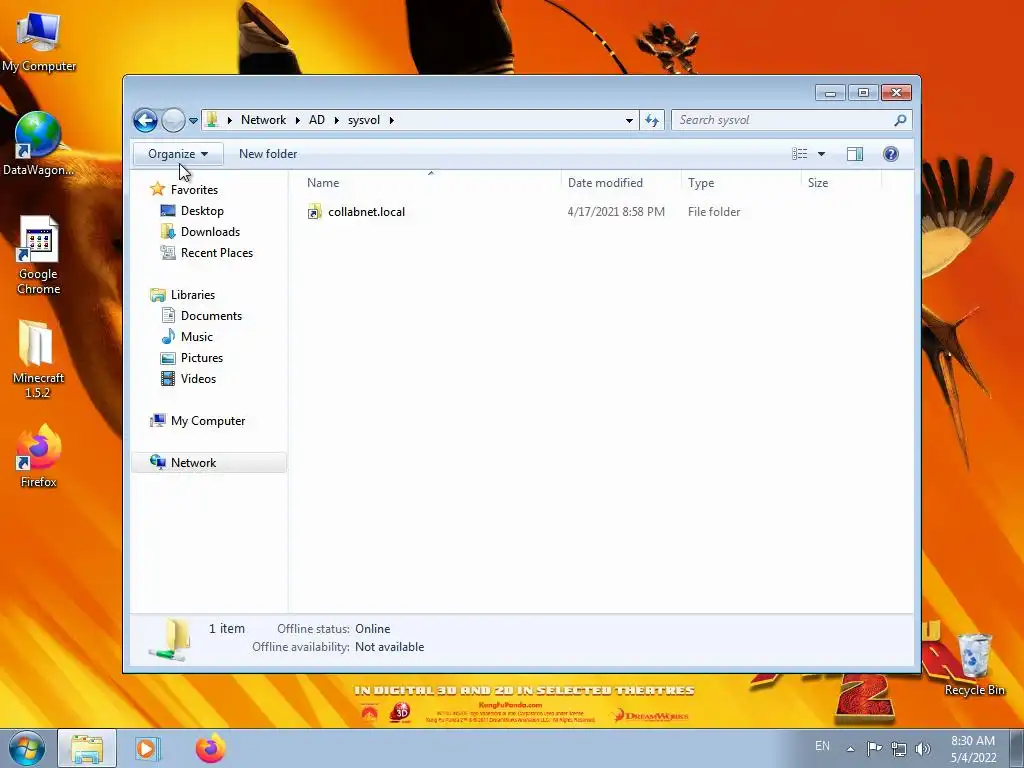Expand the arrow after sysvol in address bar

pyautogui.click(x=391, y=120)
